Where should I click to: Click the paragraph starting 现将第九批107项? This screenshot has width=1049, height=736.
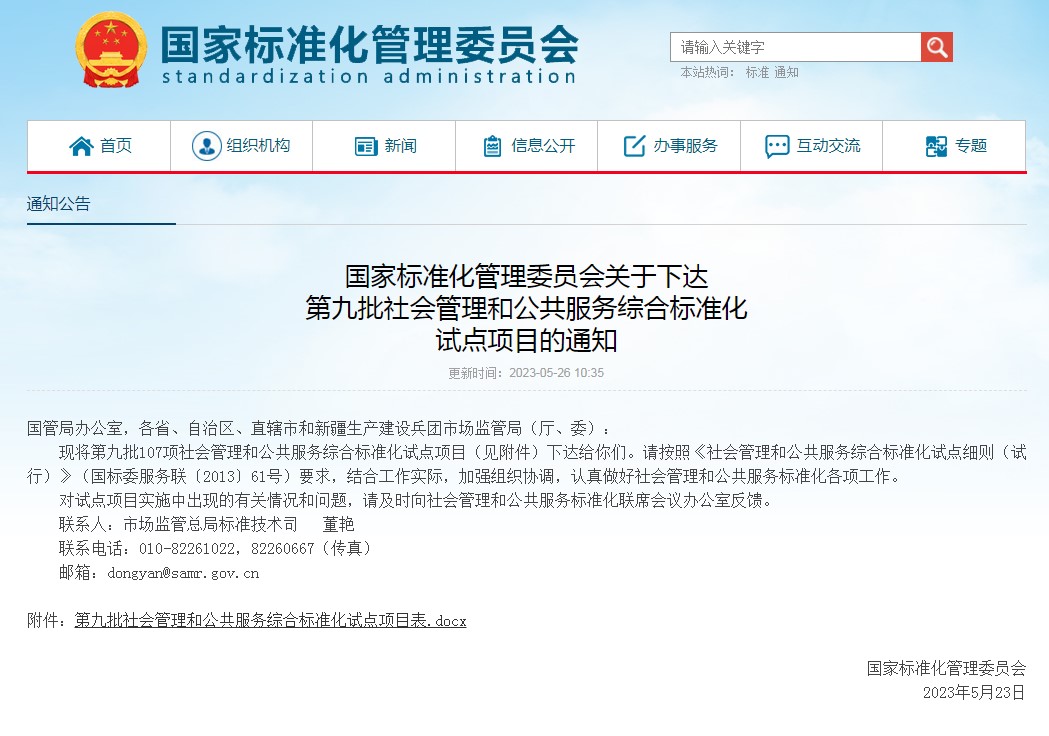point(527,464)
